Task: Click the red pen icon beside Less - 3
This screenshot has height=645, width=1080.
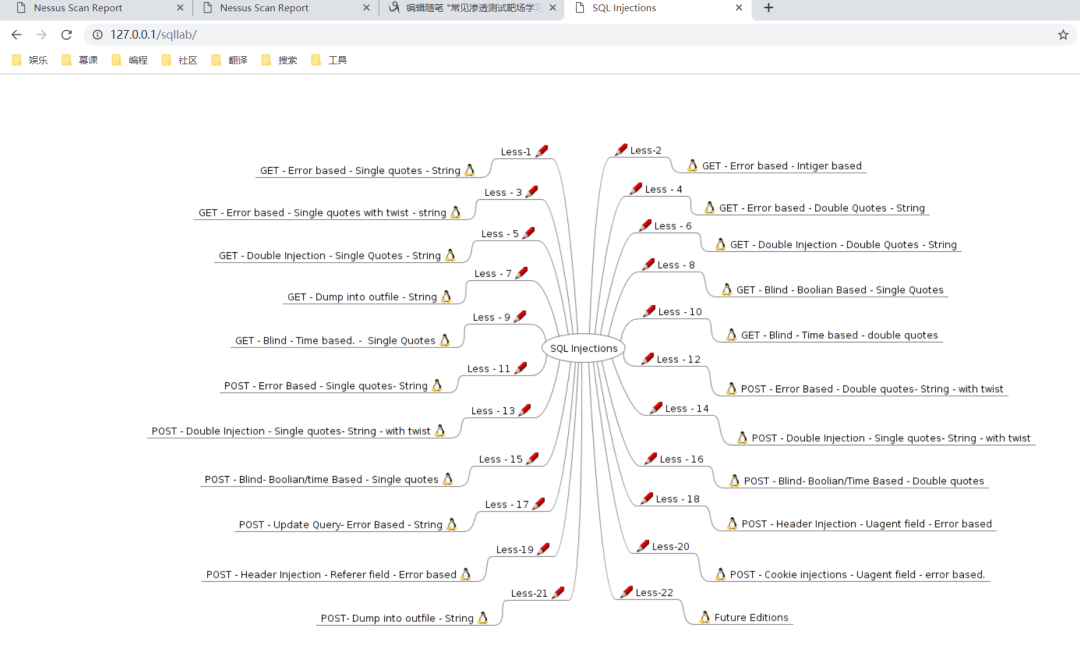Action: (x=532, y=192)
